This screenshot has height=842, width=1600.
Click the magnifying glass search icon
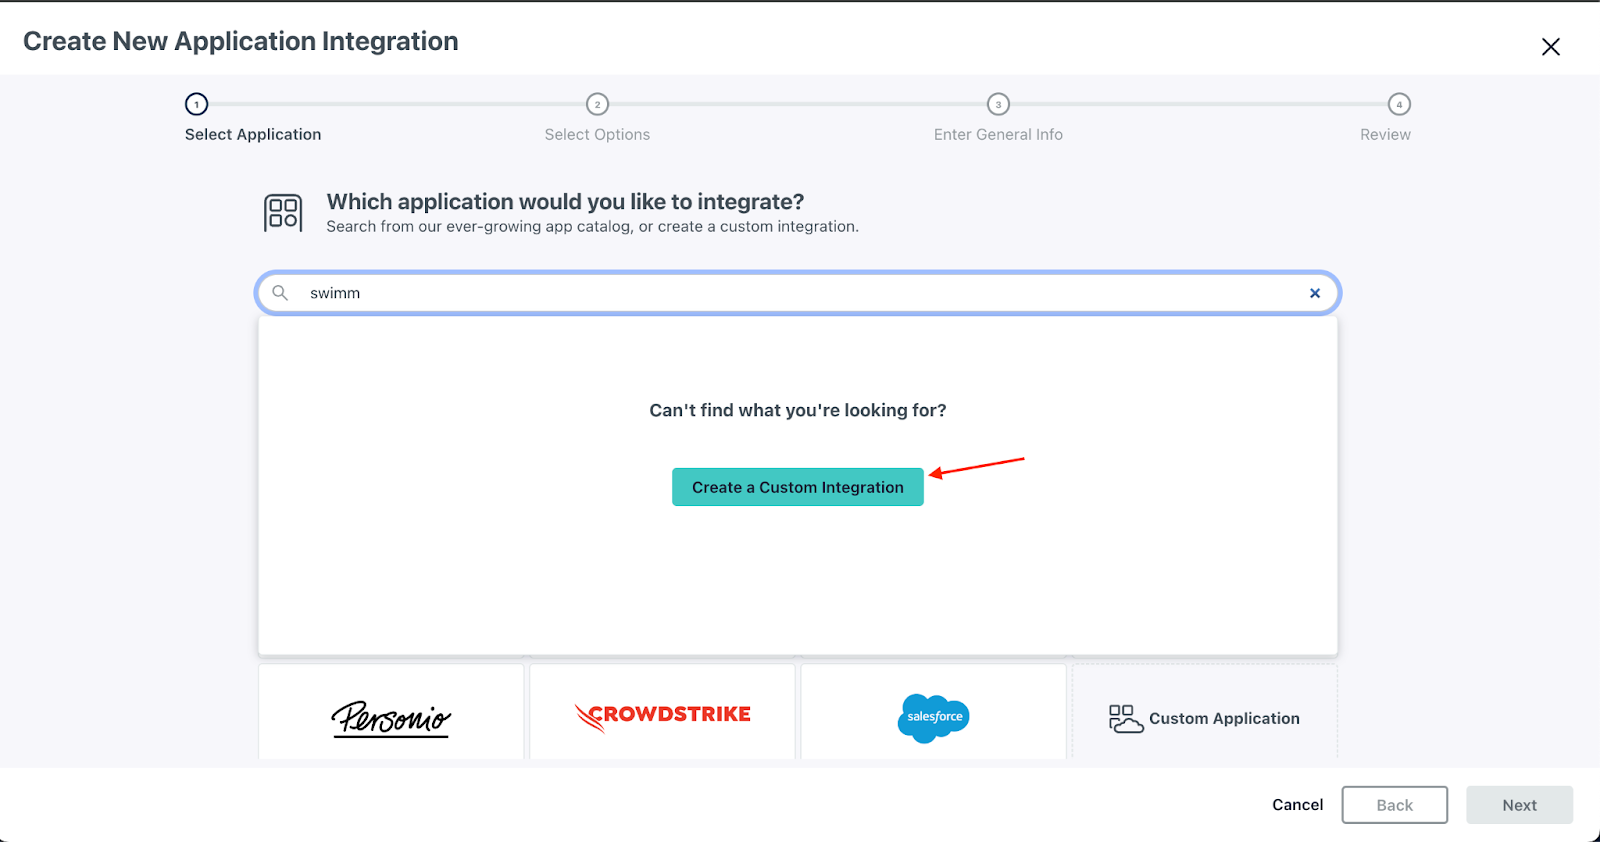coord(280,293)
